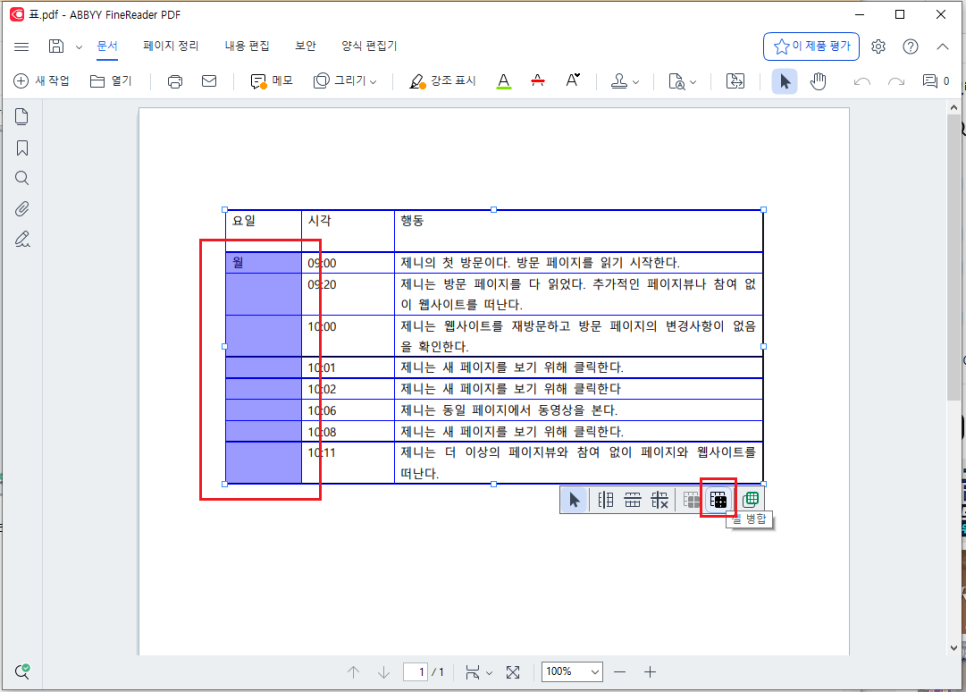This screenshot has height=692, width=966.
Task: Click the 10:11 time cell
Action: (x=347, y=463)
